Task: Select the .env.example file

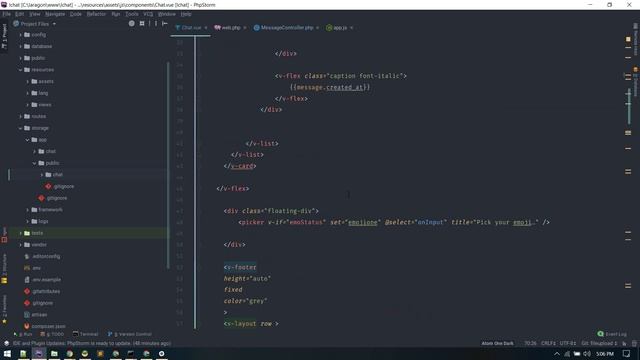Action: click(x=47, y=280)
